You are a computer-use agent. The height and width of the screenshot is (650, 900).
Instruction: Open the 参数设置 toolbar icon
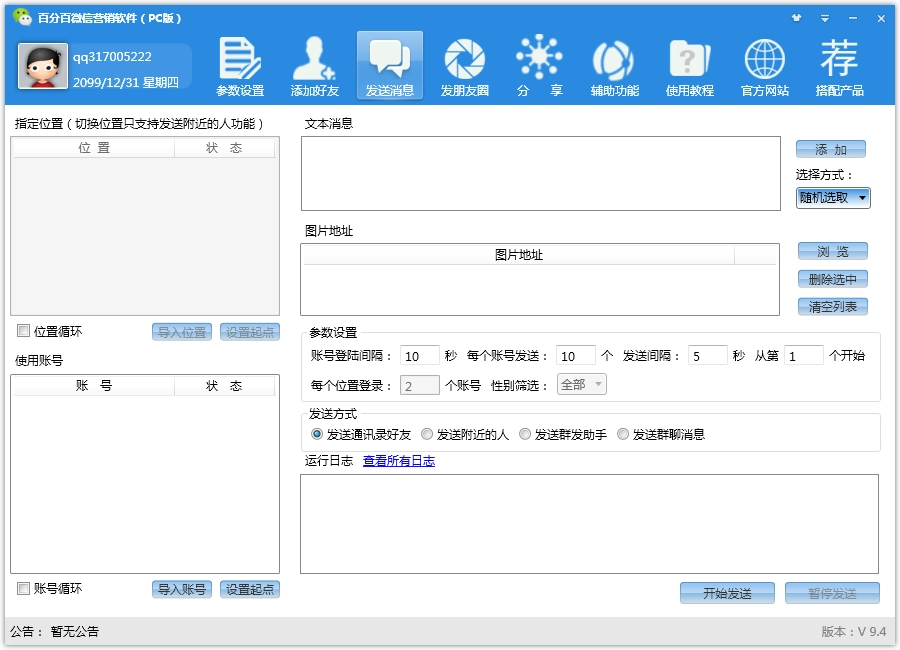(240, 66)
